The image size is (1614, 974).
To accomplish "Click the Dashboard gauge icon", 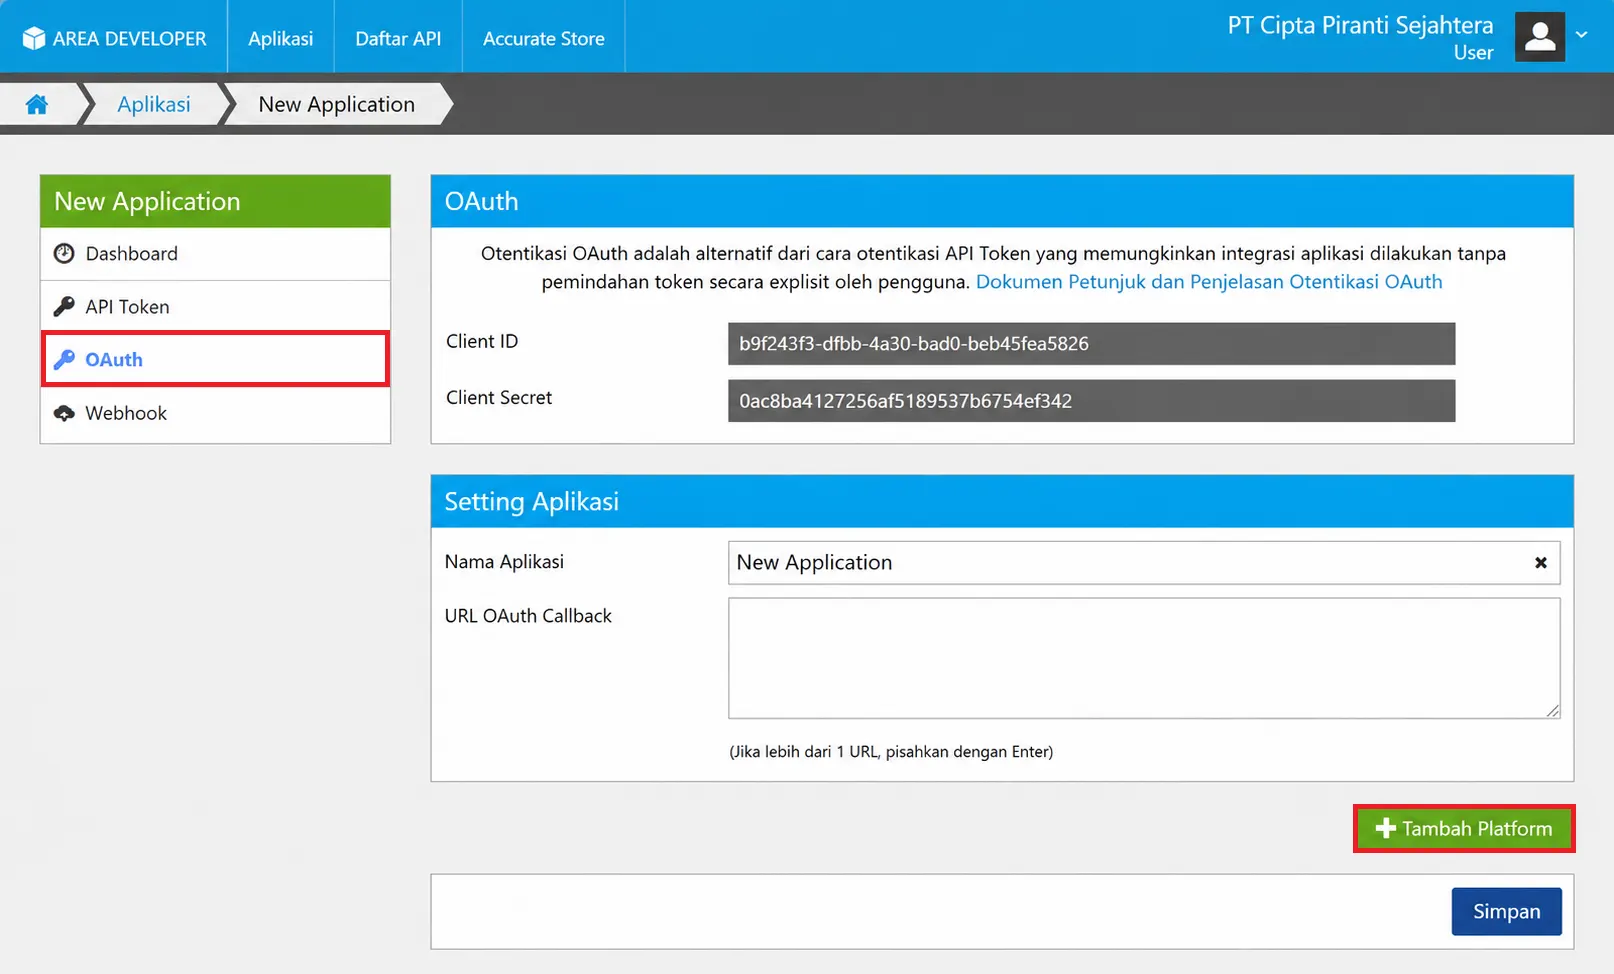I will pos(64,254).
